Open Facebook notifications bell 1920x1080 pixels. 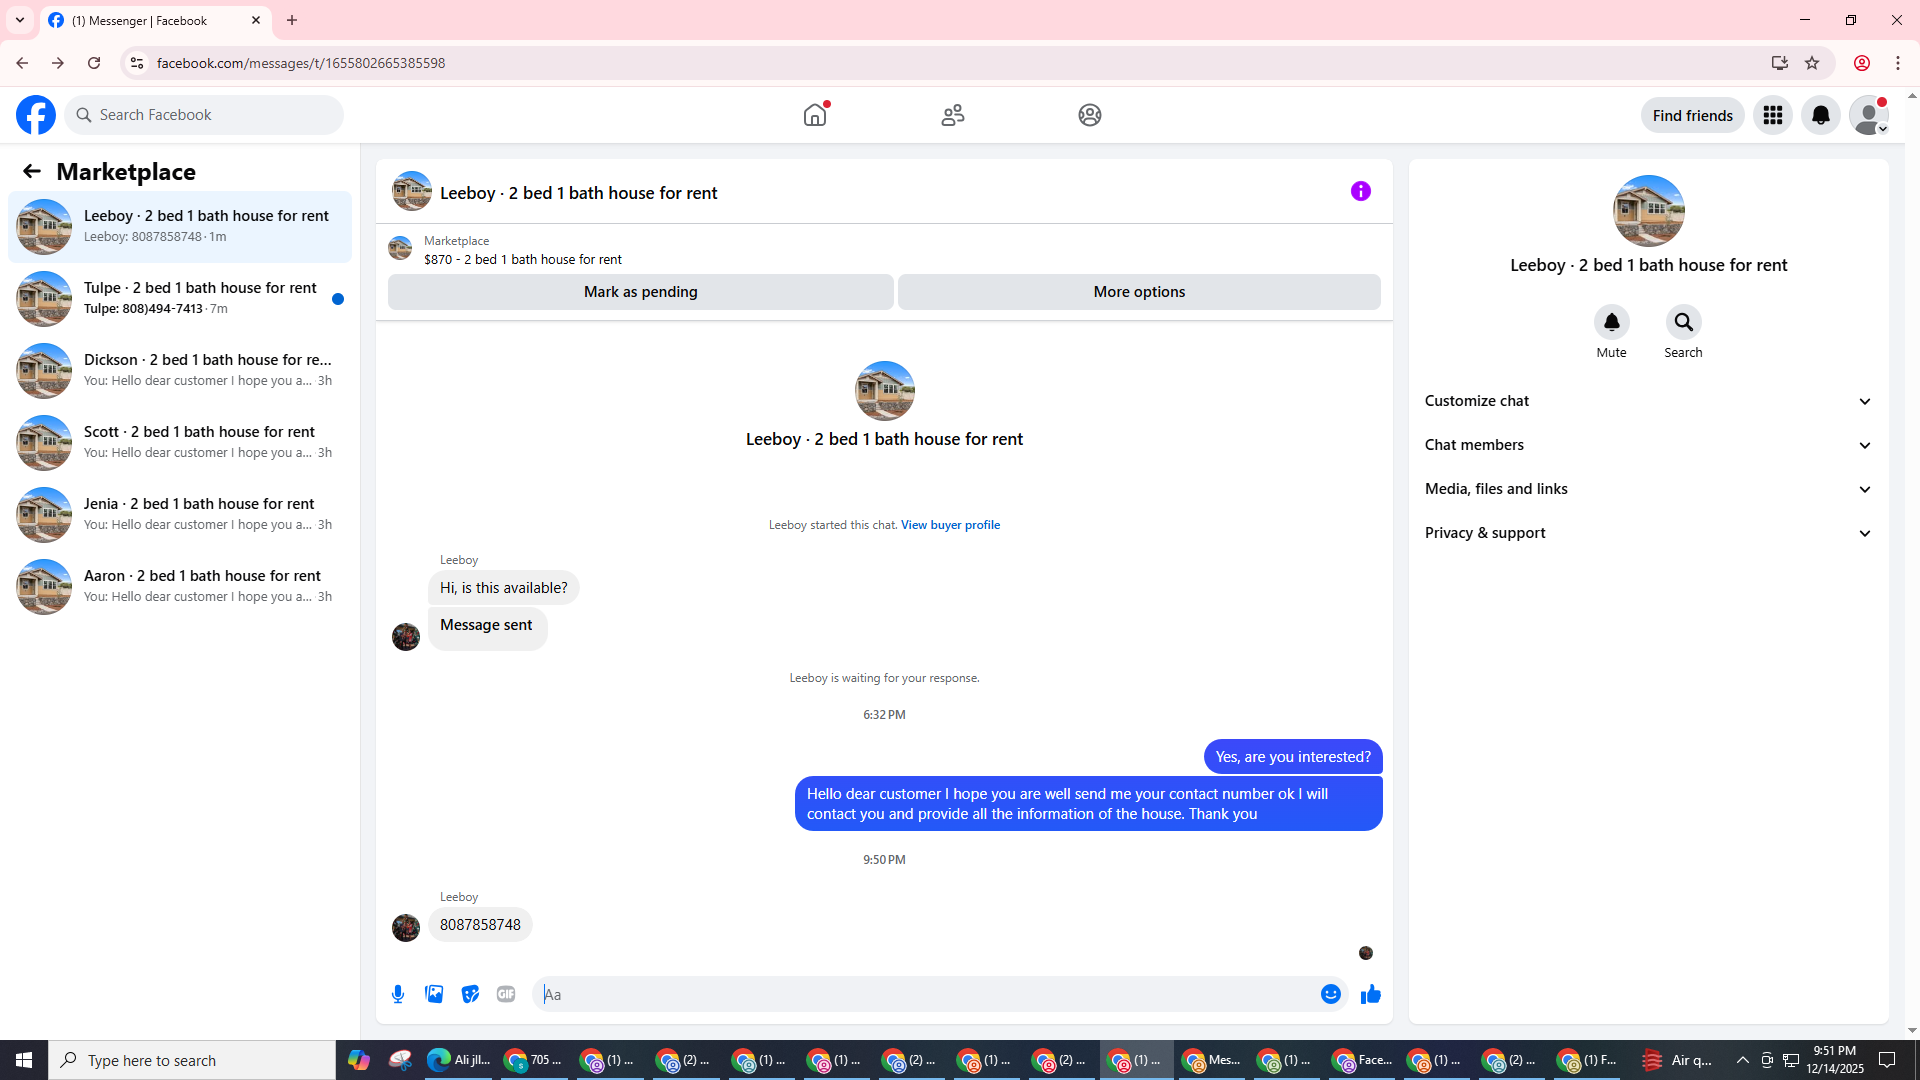tap(1820, 115)
